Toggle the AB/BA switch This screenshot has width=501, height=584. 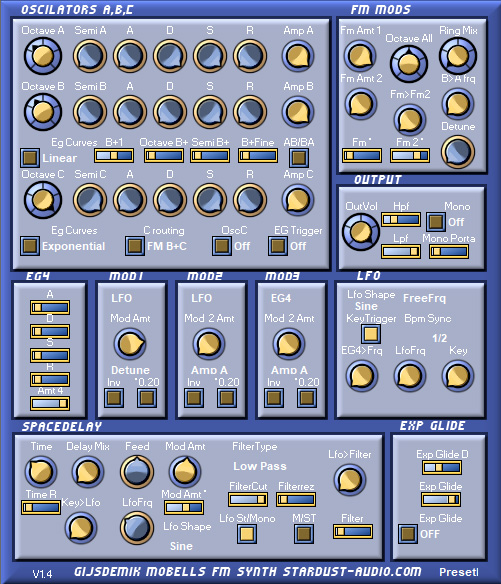299,158
